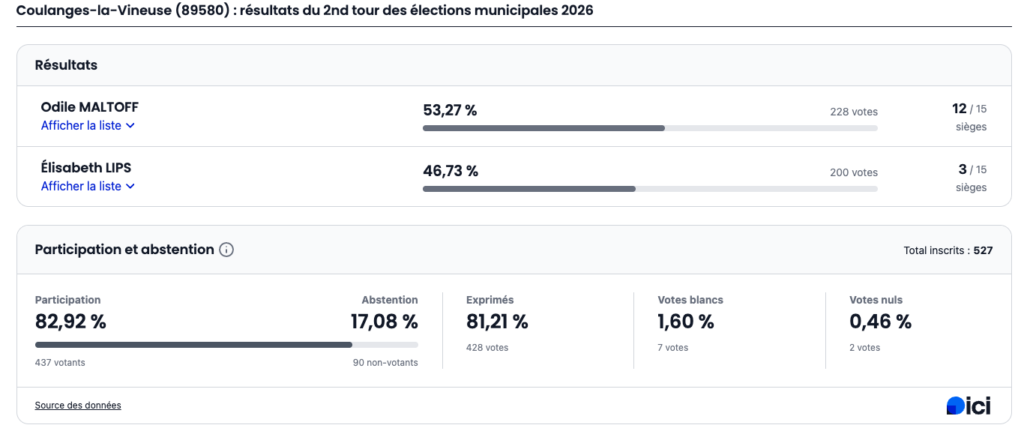Click the 82,92 % participation figure

click(71, 321)
